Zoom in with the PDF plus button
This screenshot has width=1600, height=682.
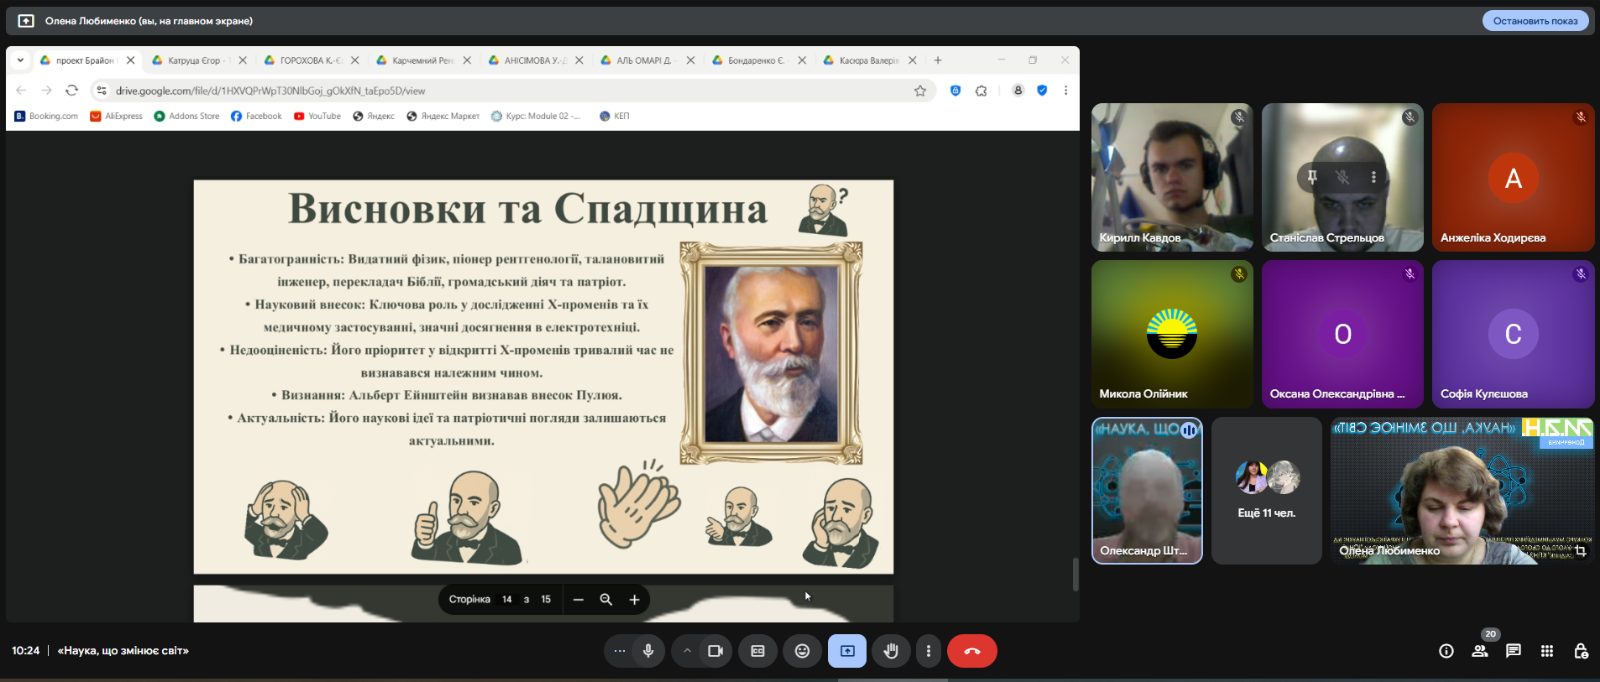tap(634, 600)
